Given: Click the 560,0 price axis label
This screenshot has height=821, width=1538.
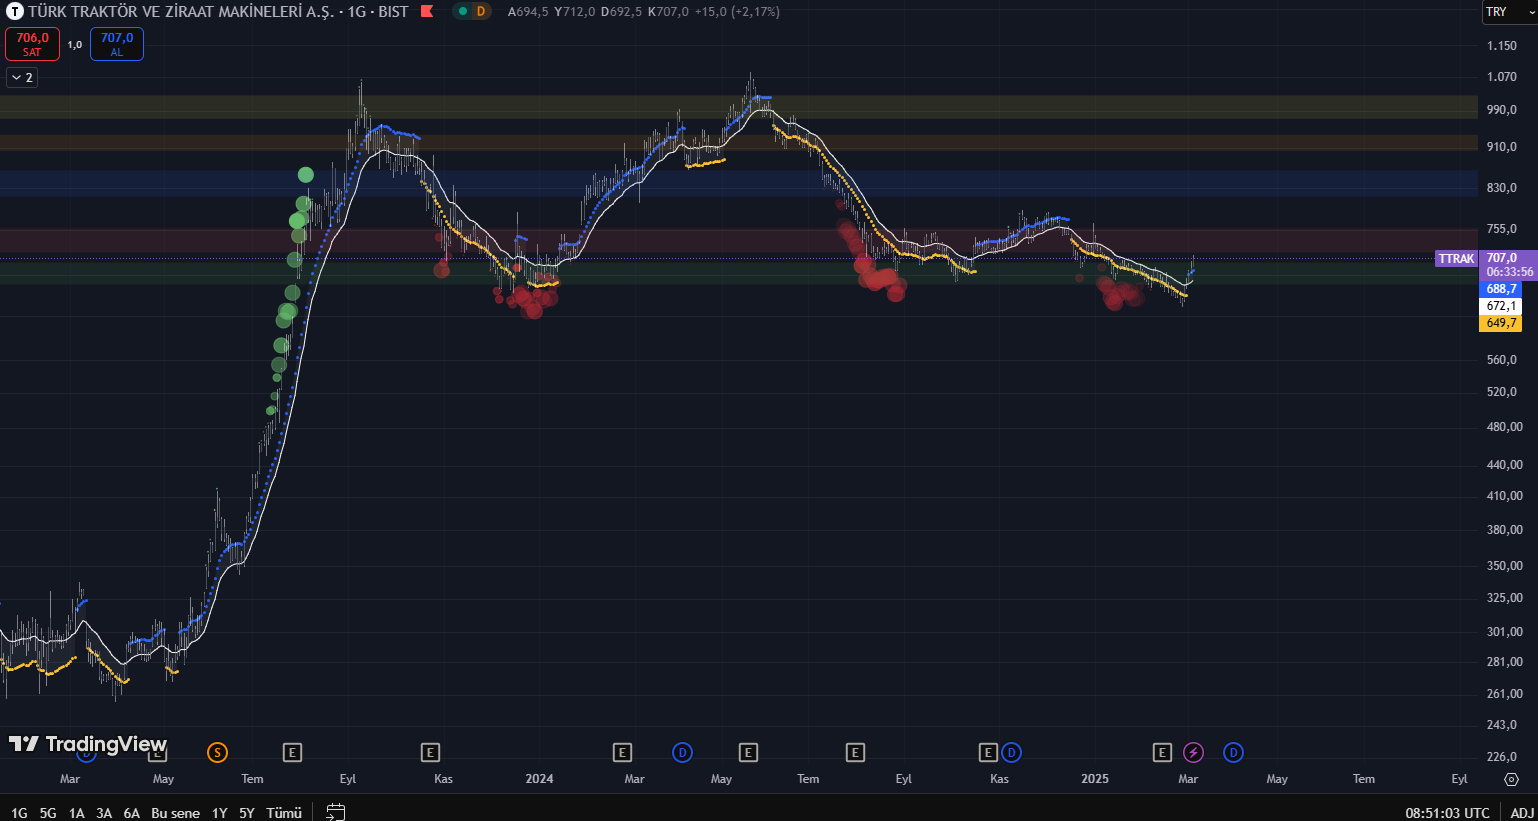Looking at the screenshot, I should point(1502,360).
